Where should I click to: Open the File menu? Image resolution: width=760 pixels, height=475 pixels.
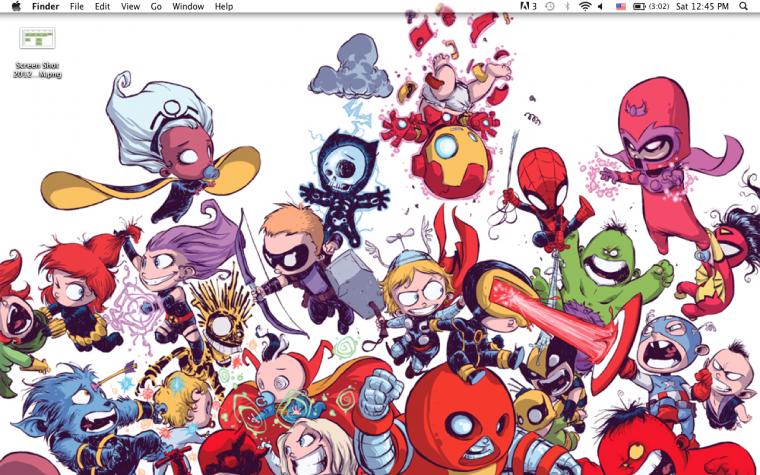pyautogui.click(x=77, y=6)
